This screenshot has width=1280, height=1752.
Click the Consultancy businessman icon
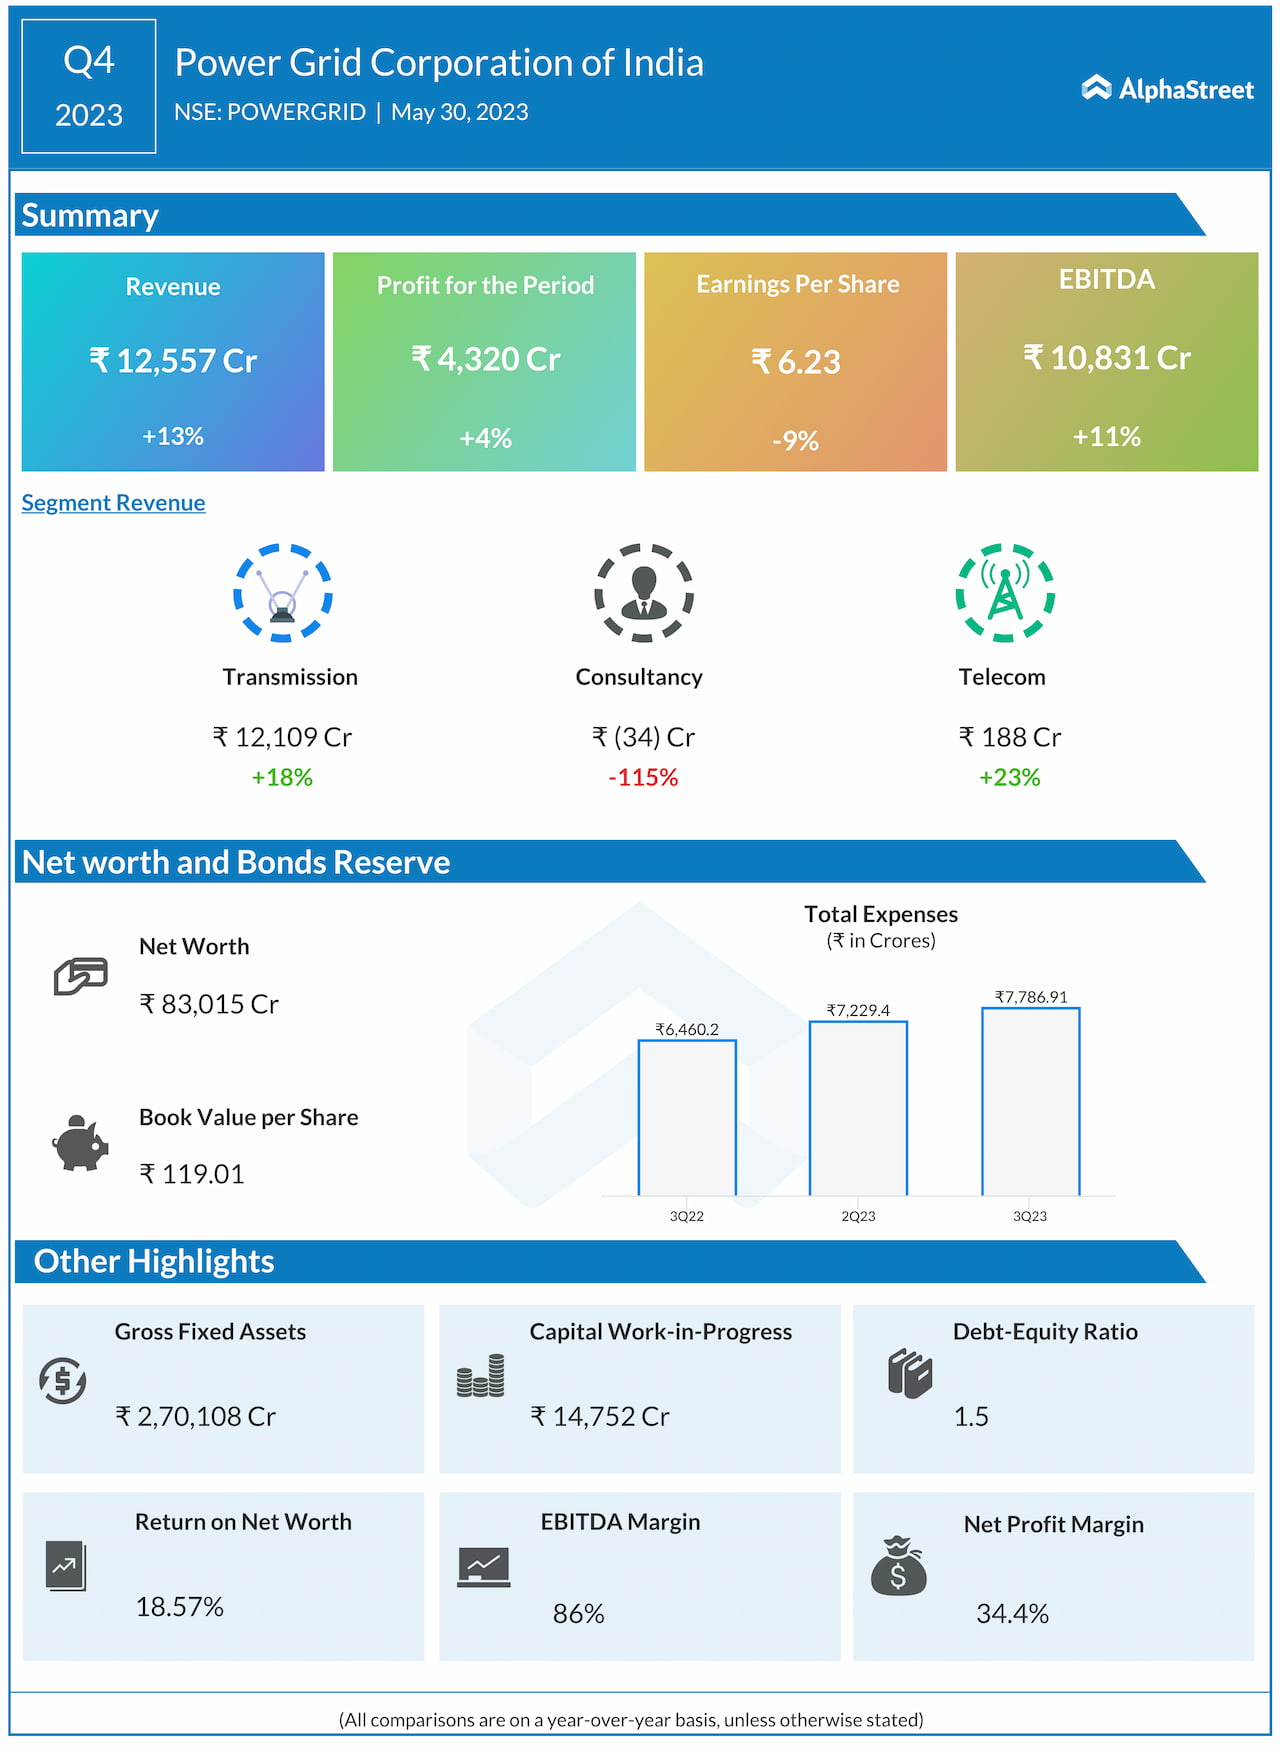click(644, 593)
